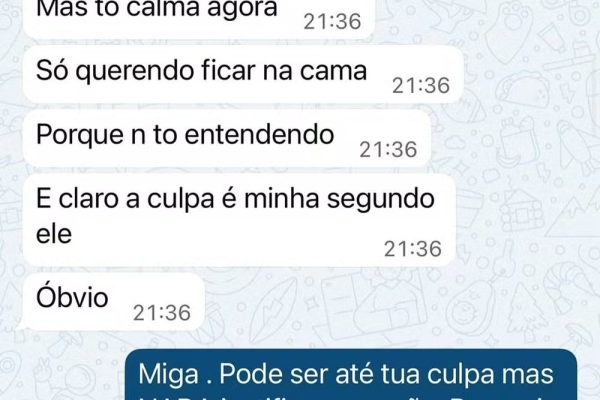Image resolution: width=600 pixels, height=400 pixels.
Task: Tap the 'Só querendo ficar na cama' message
Action: pos(243,75)
